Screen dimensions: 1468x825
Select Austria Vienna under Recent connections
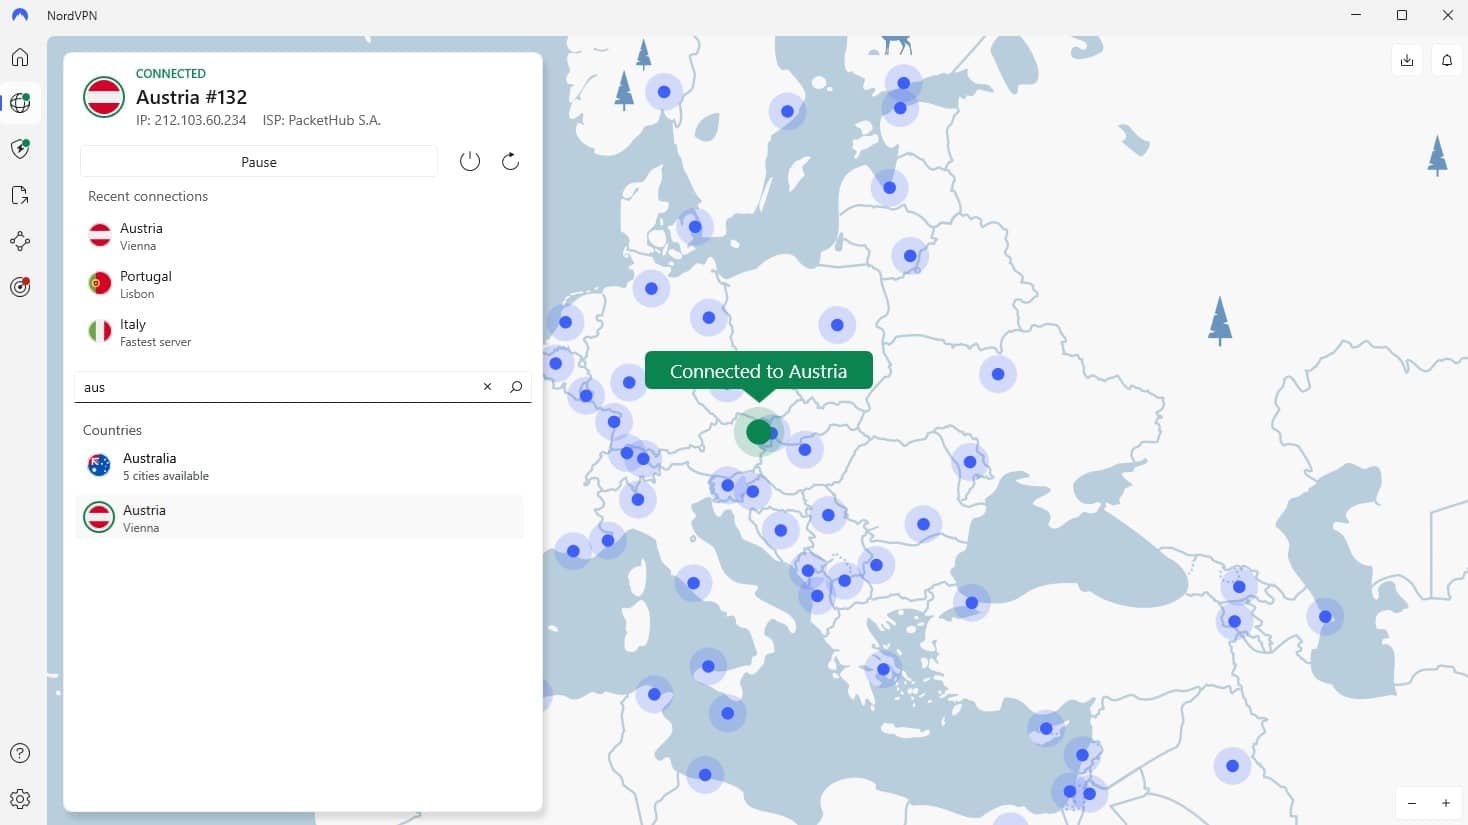pos(300,236)
